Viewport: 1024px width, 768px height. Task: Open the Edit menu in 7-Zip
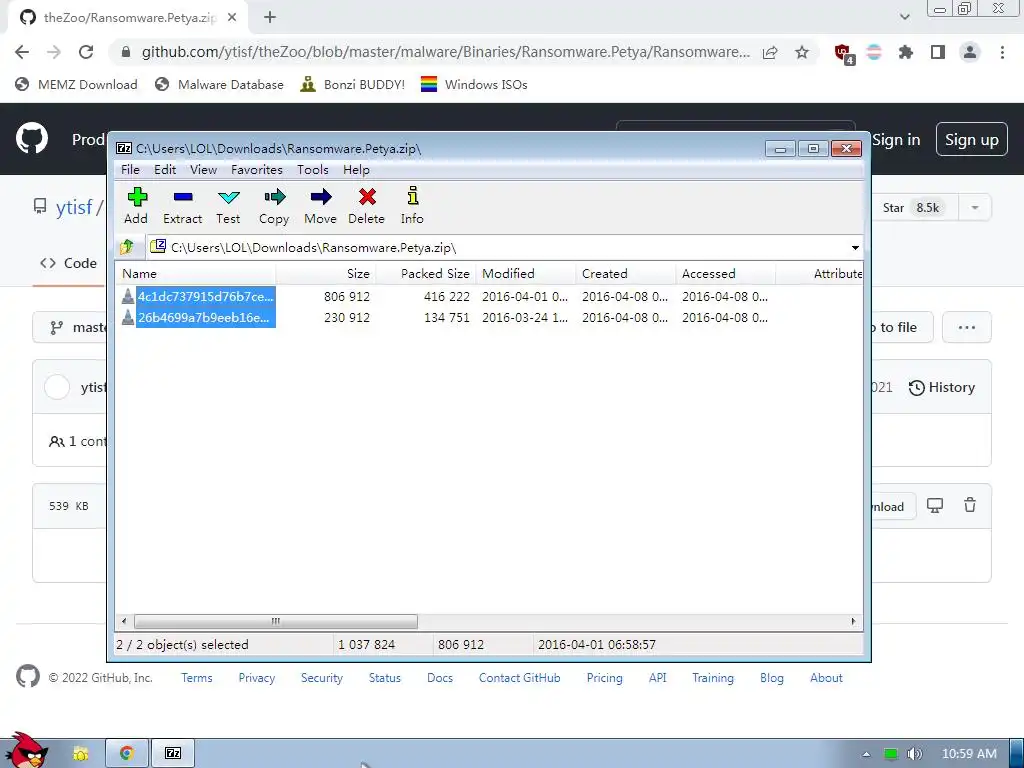165,170
